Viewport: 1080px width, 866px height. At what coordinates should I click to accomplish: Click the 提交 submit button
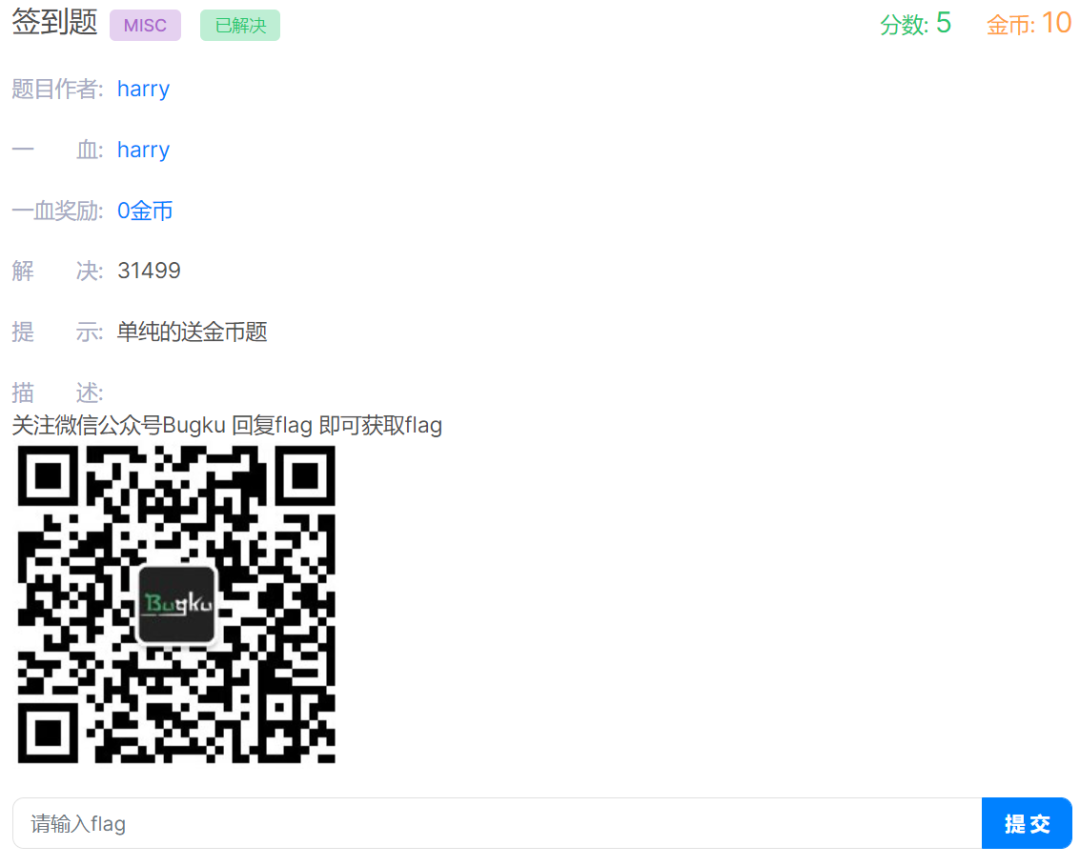pos(1027,823)
